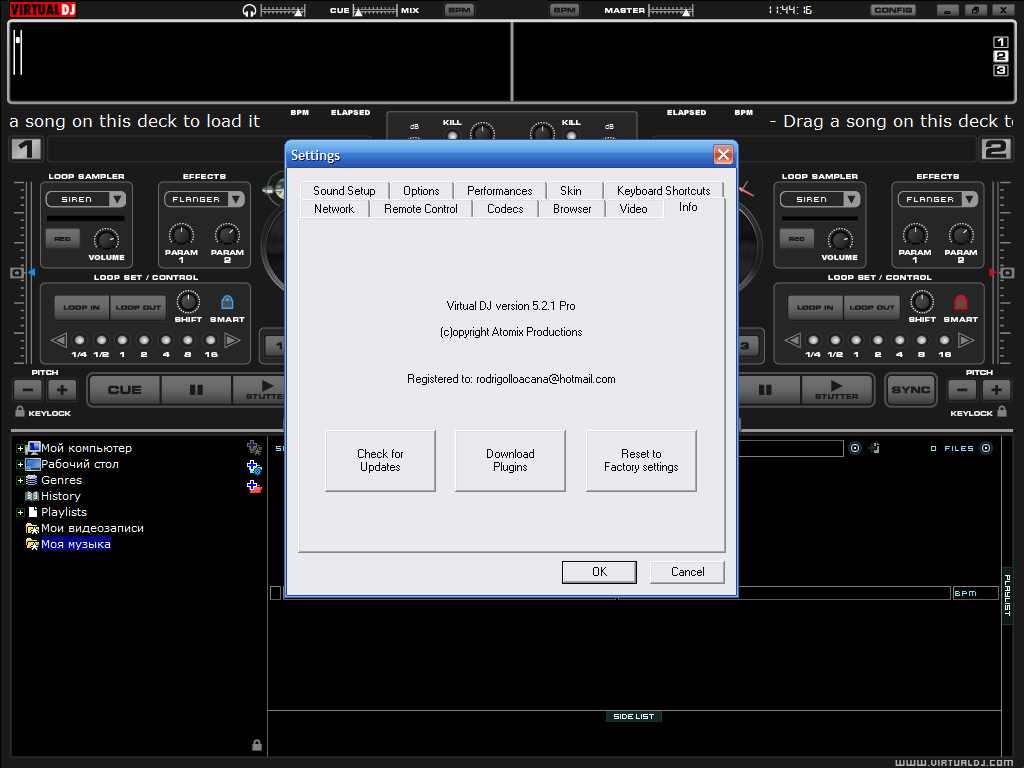Double left deck loop with right arrow
The image size is (1024, 768).
(232, 340)
